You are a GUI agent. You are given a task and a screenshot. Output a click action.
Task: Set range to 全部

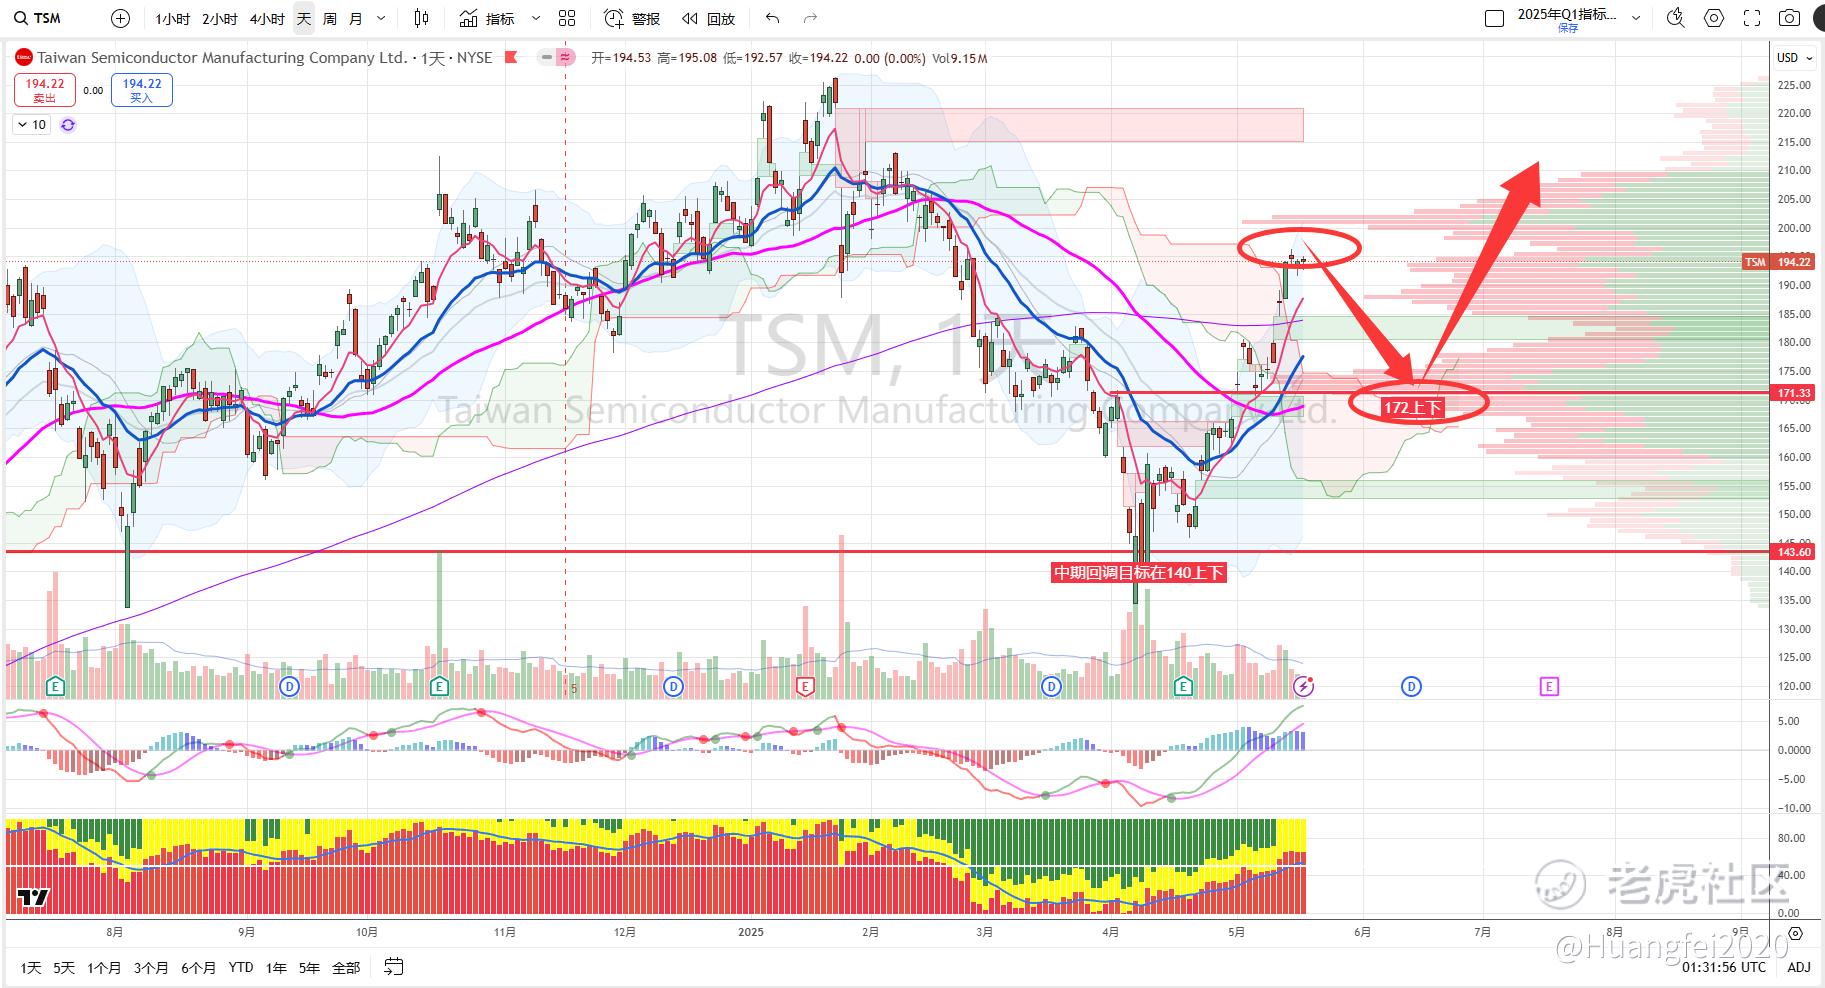[346, 967]
